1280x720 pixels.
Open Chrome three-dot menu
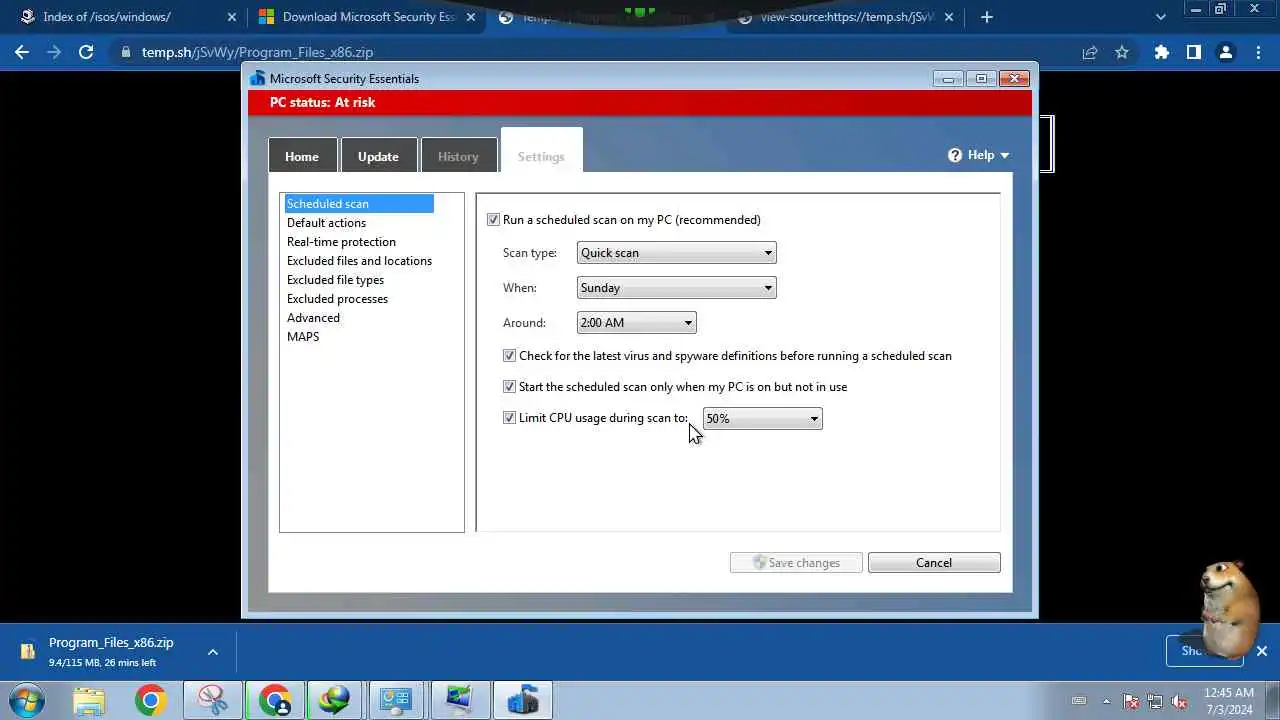point(1257,52)
